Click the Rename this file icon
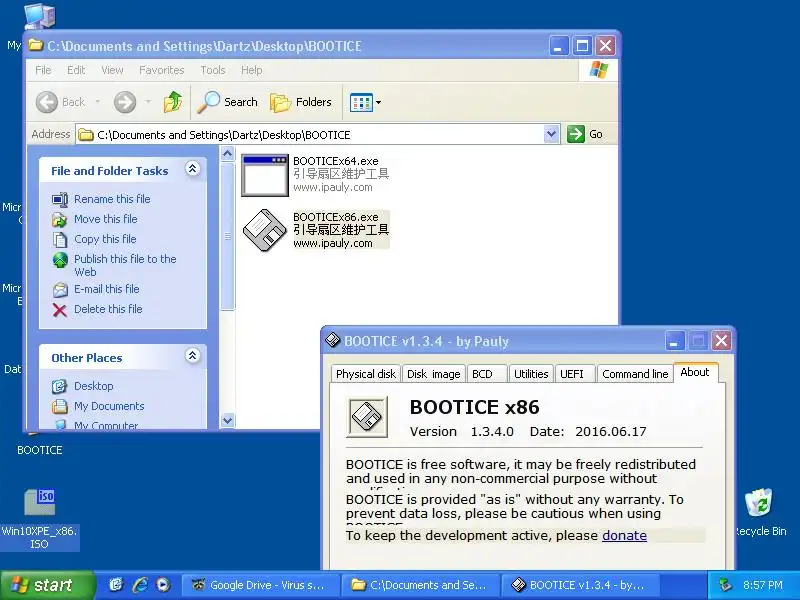This screenshot has height=600, width=800. coord(60,199)
